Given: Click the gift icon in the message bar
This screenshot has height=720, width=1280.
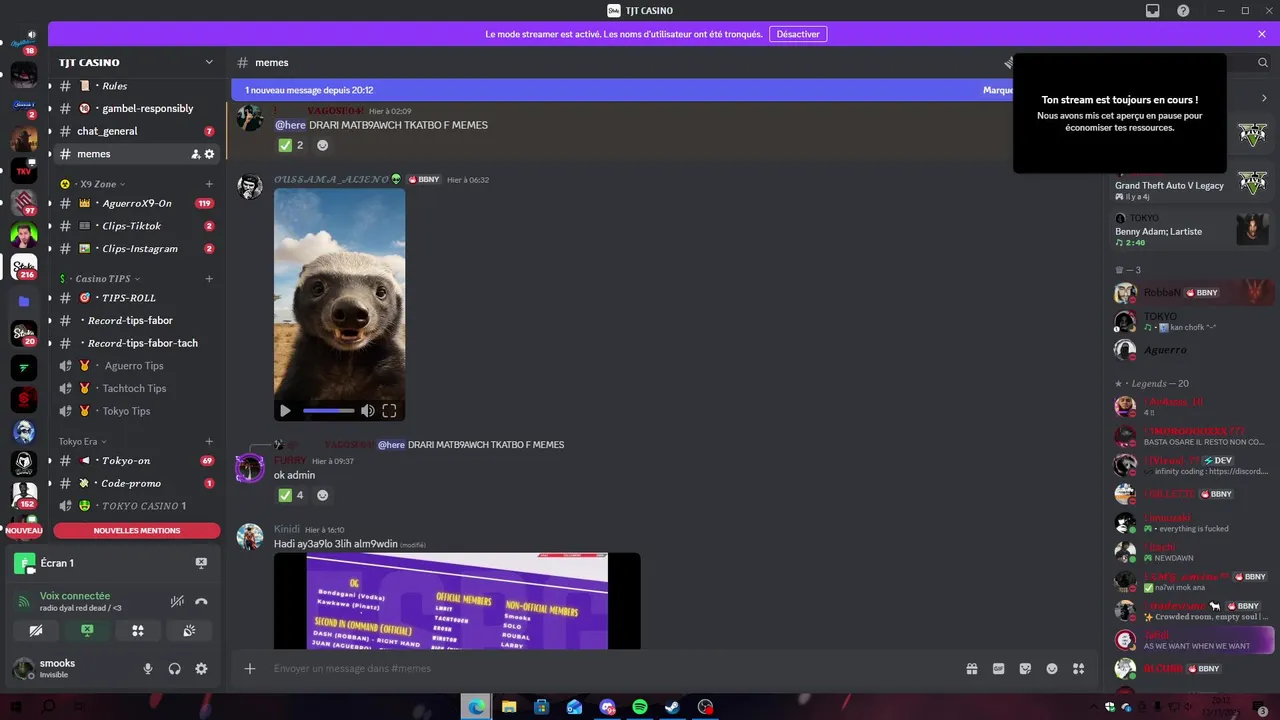Looking at the screenshot, I should (x=971, y=669).
